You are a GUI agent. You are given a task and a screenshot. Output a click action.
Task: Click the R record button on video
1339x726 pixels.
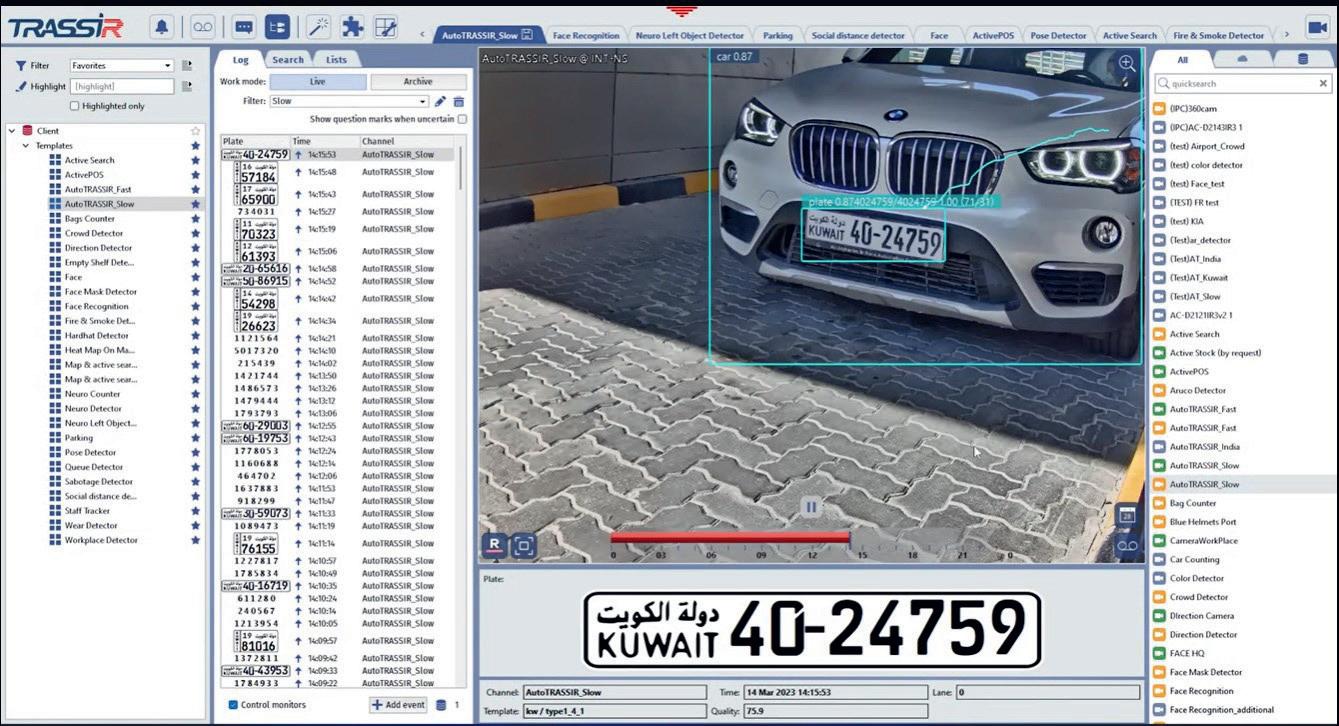click(494, 545)
